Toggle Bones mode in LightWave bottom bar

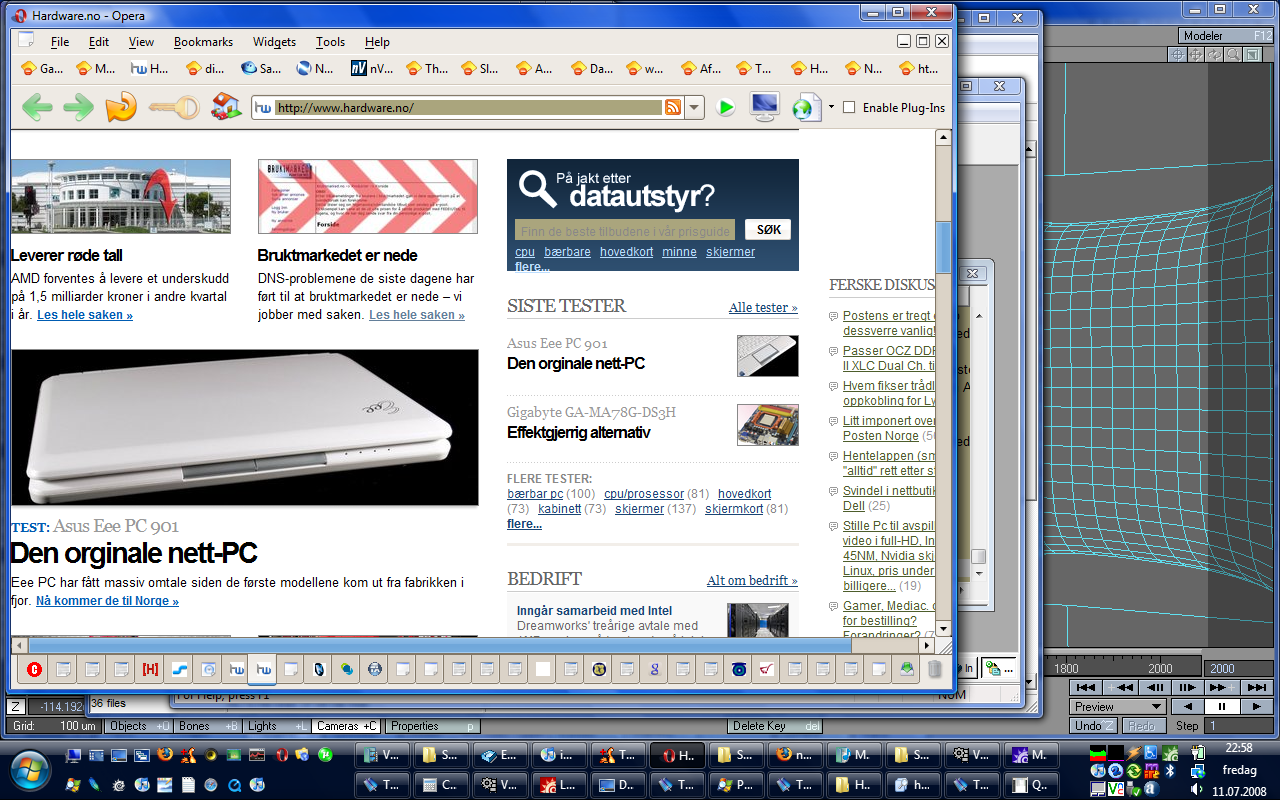[x=209, y=726]
